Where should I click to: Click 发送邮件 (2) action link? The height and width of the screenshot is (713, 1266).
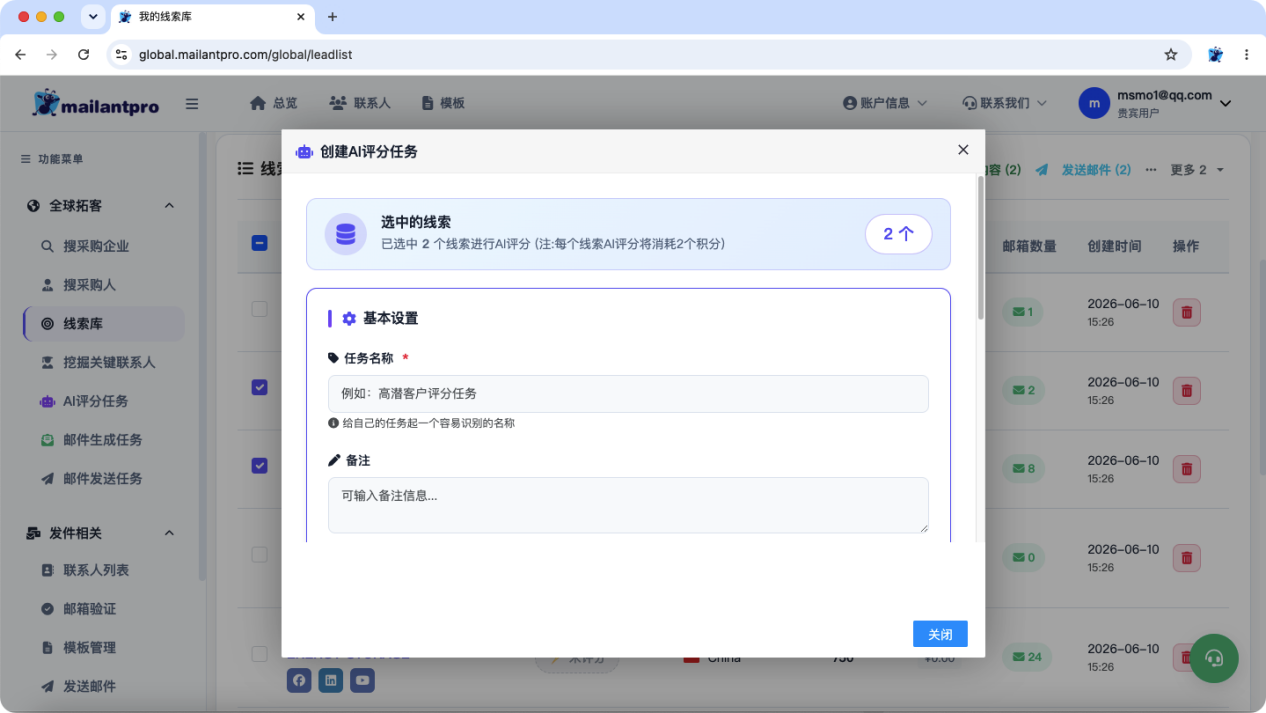(1084, 170)
